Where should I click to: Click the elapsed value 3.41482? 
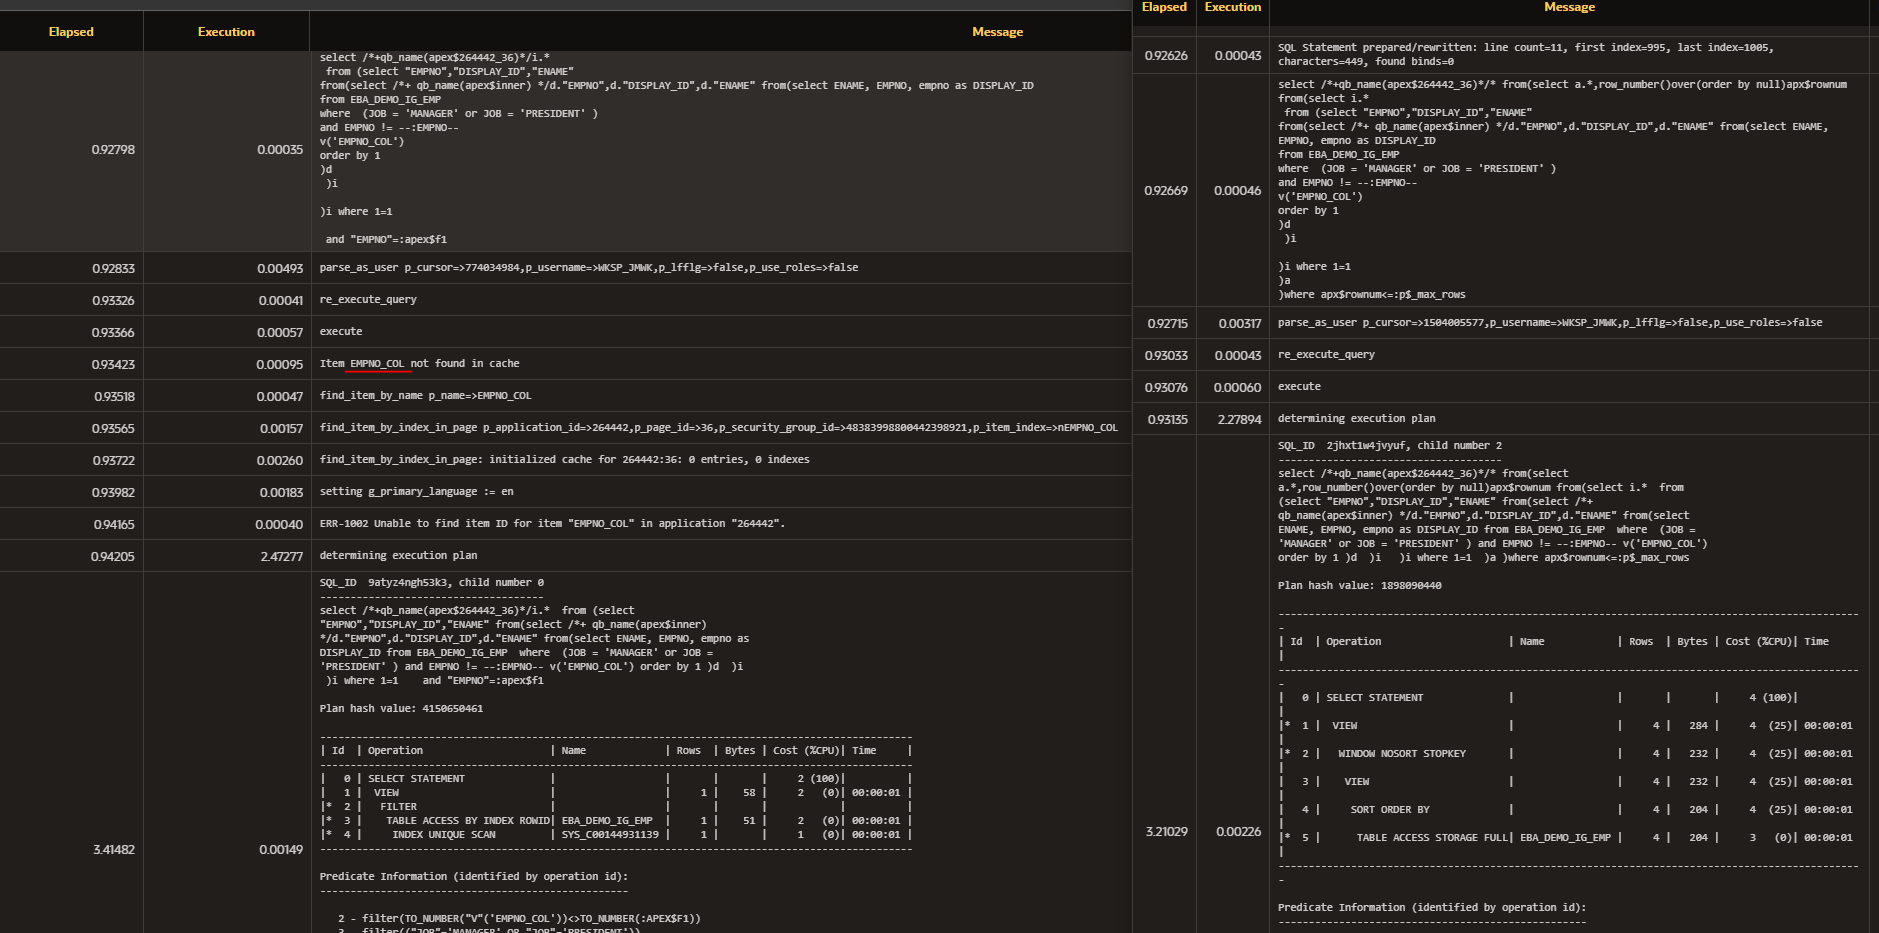[x=113, y=850]
